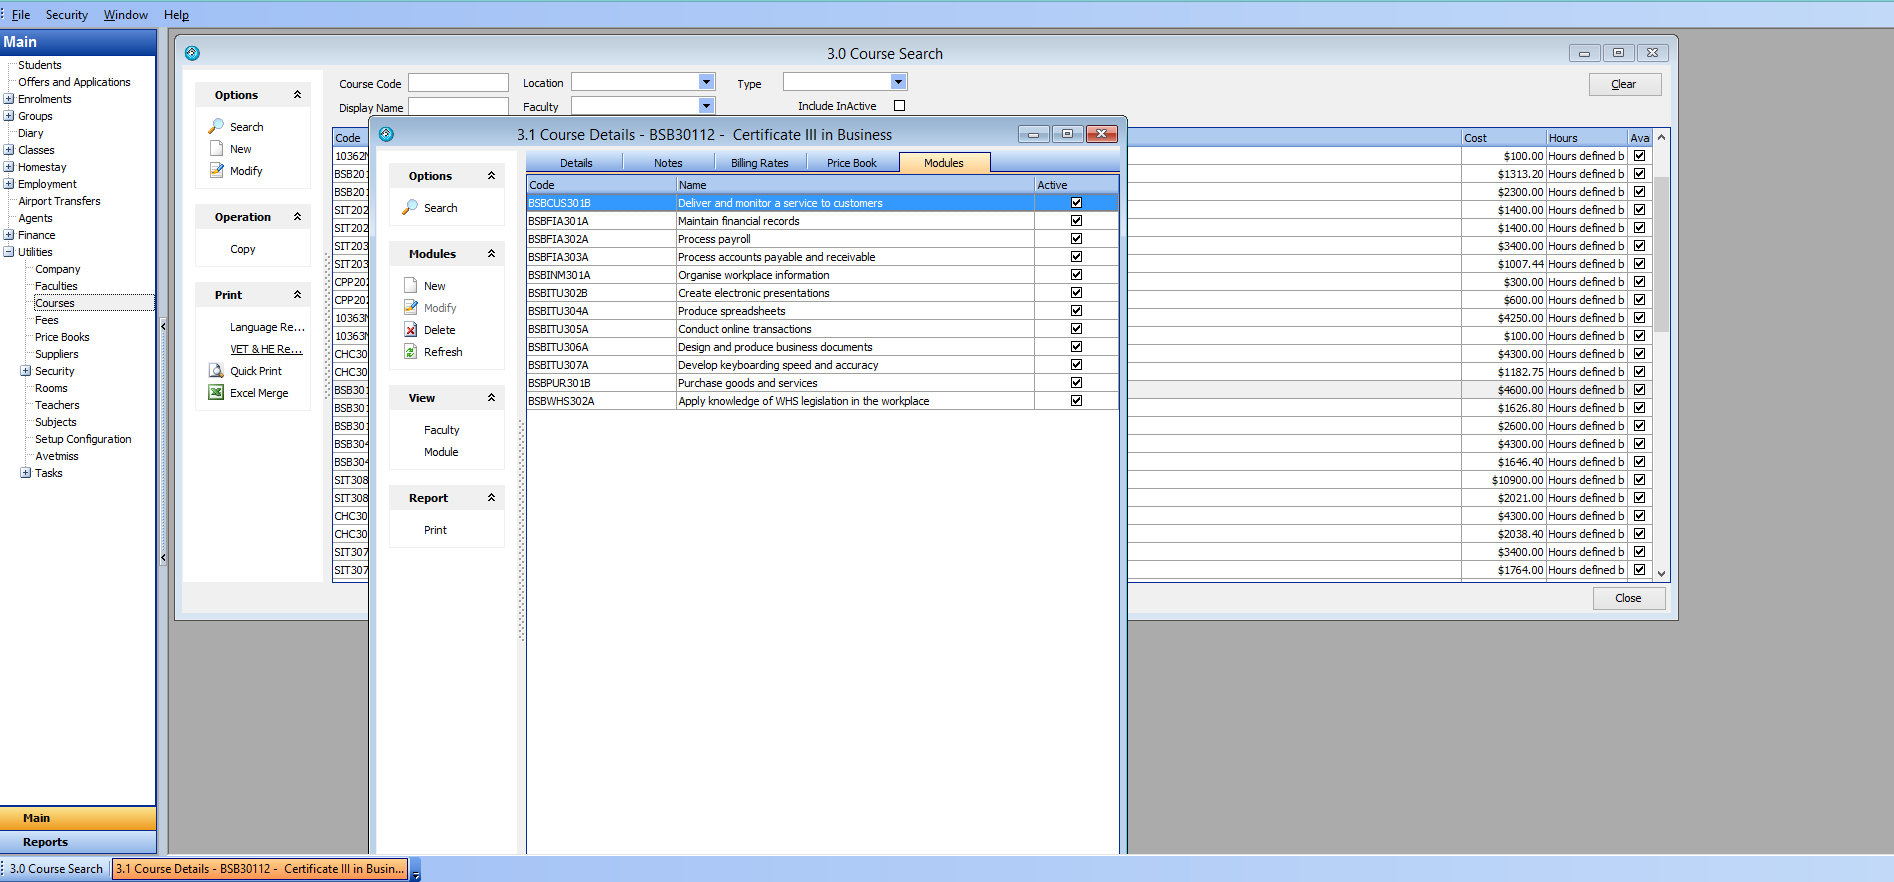Image resolution: width=1894 pixels, height=882 pixels.
Task: Enable the Include InActive checkbox
Action: pyautogui.click(x=899, y=106)
